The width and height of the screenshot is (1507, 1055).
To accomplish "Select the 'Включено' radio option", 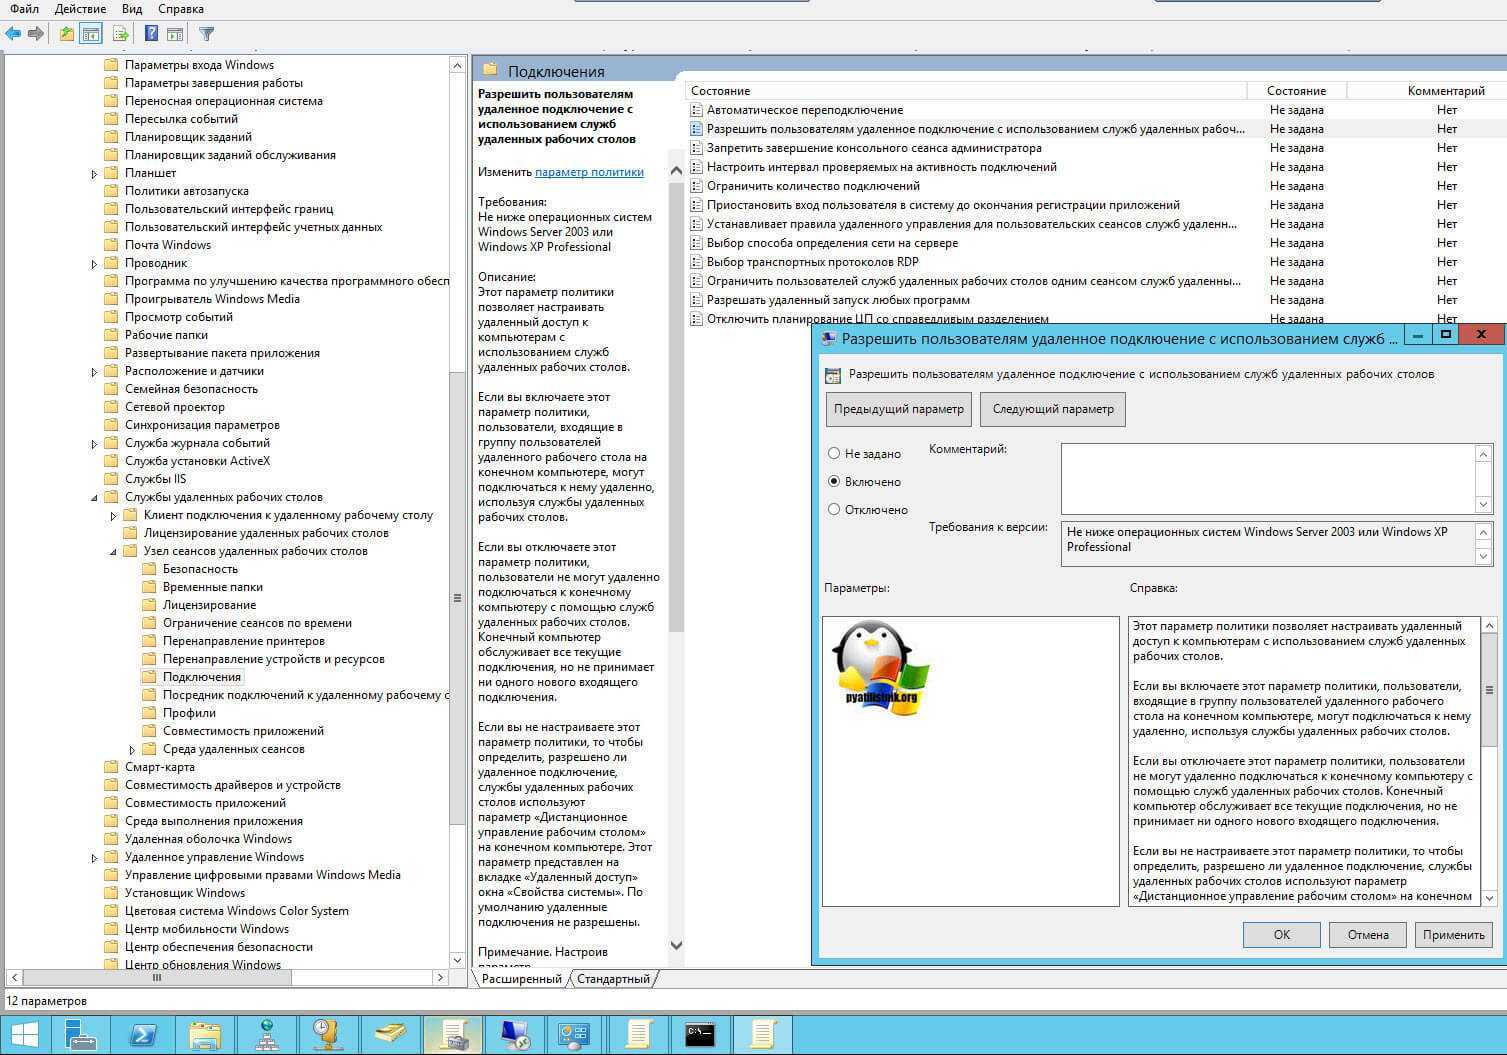I will click(x=834, y=482).
